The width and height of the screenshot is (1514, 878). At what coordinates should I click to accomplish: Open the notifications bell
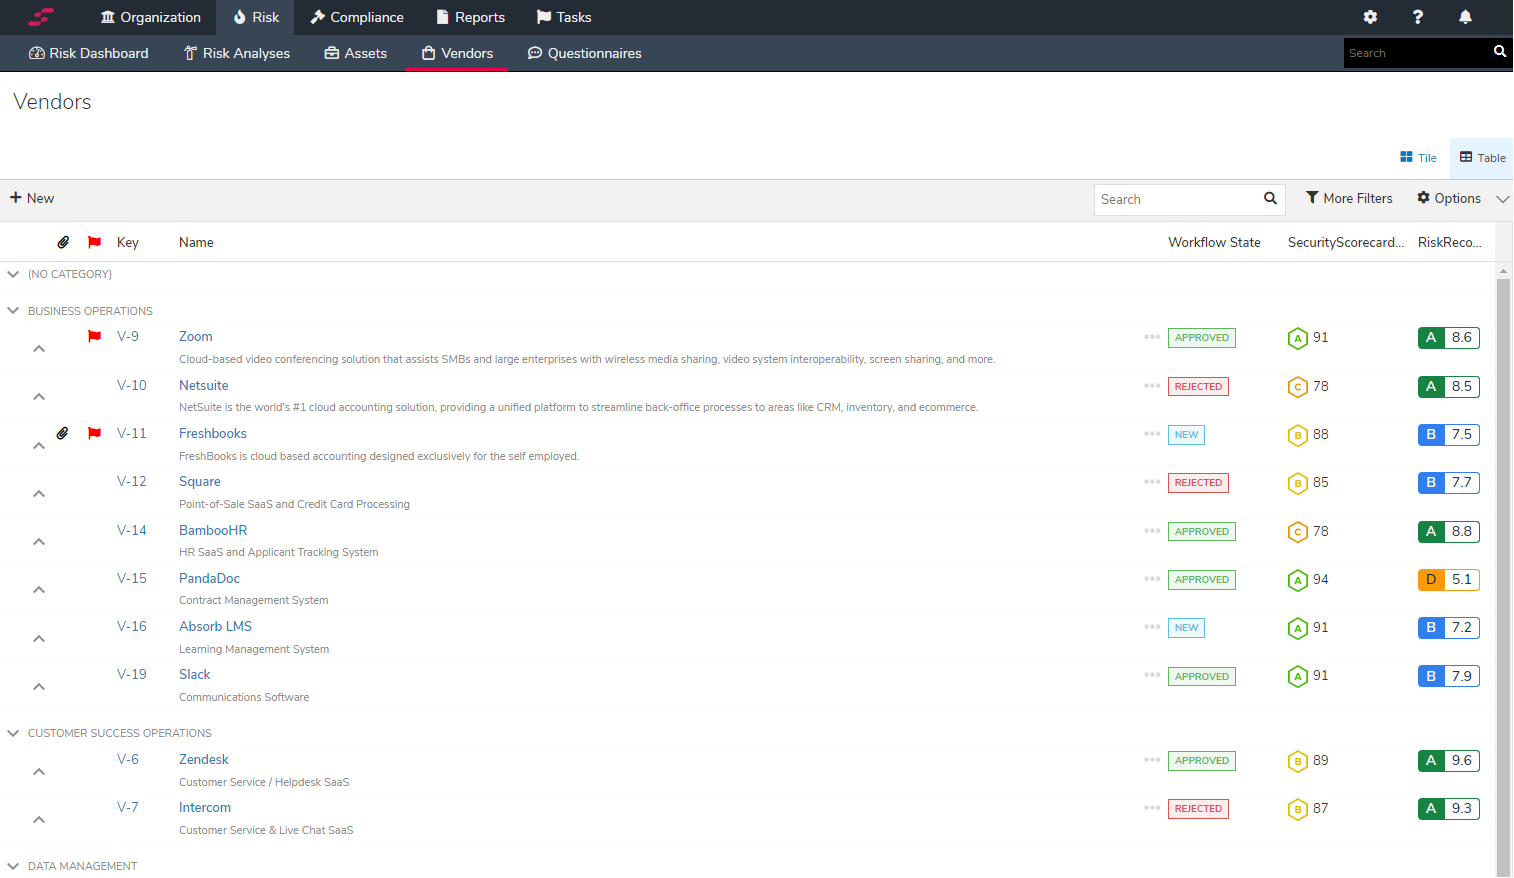1464,17
